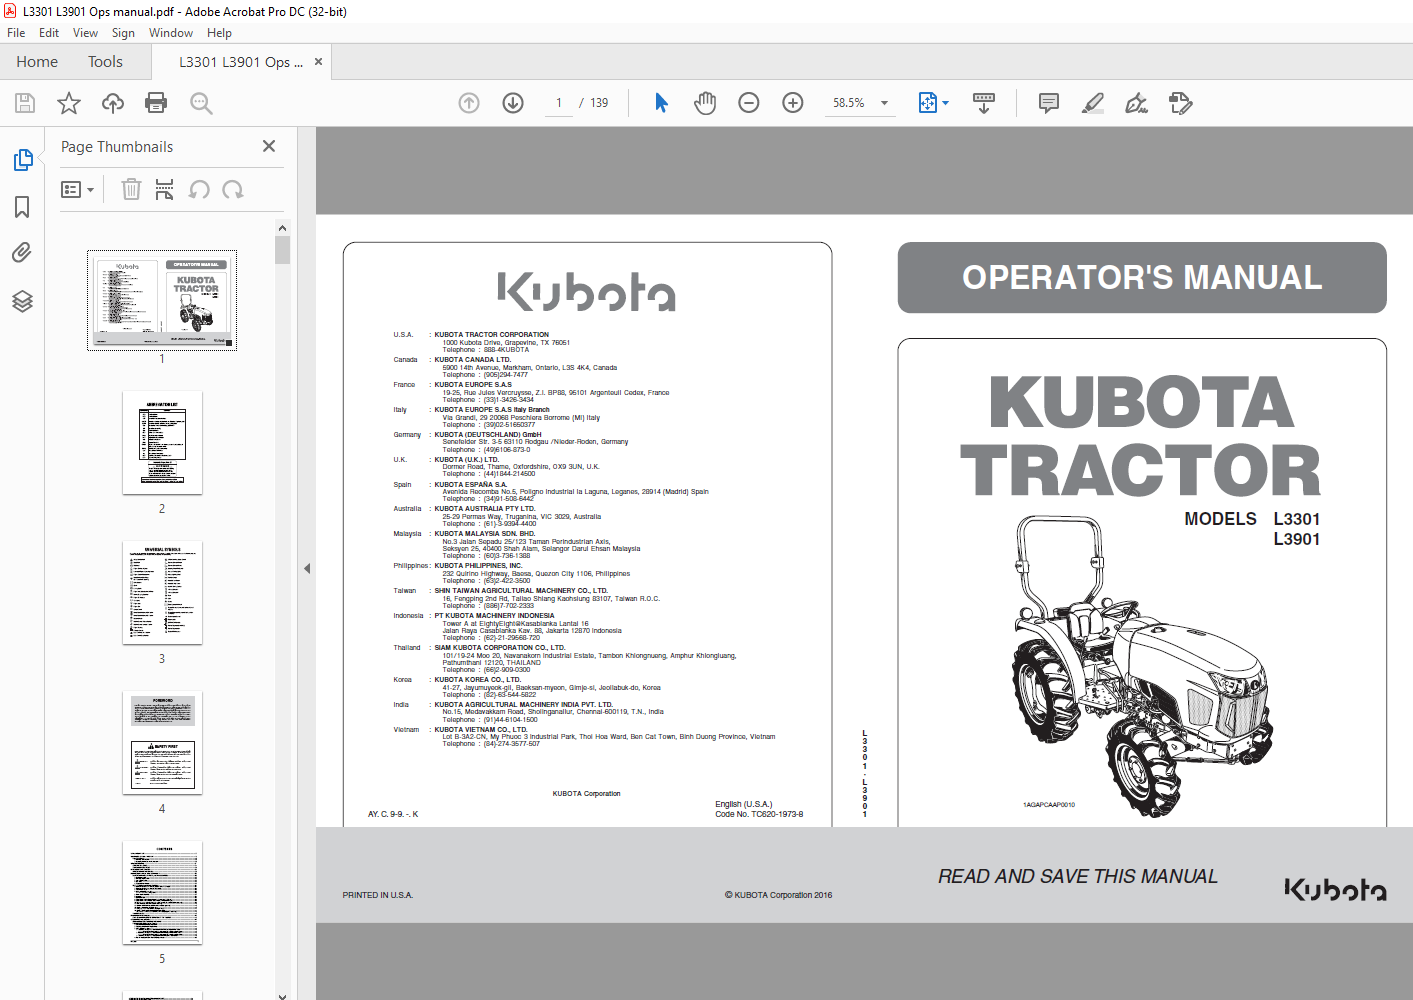Open the View menu
Viewport: 1413px width, 1000px height.
pyautogui.click(x=85, y=33)
